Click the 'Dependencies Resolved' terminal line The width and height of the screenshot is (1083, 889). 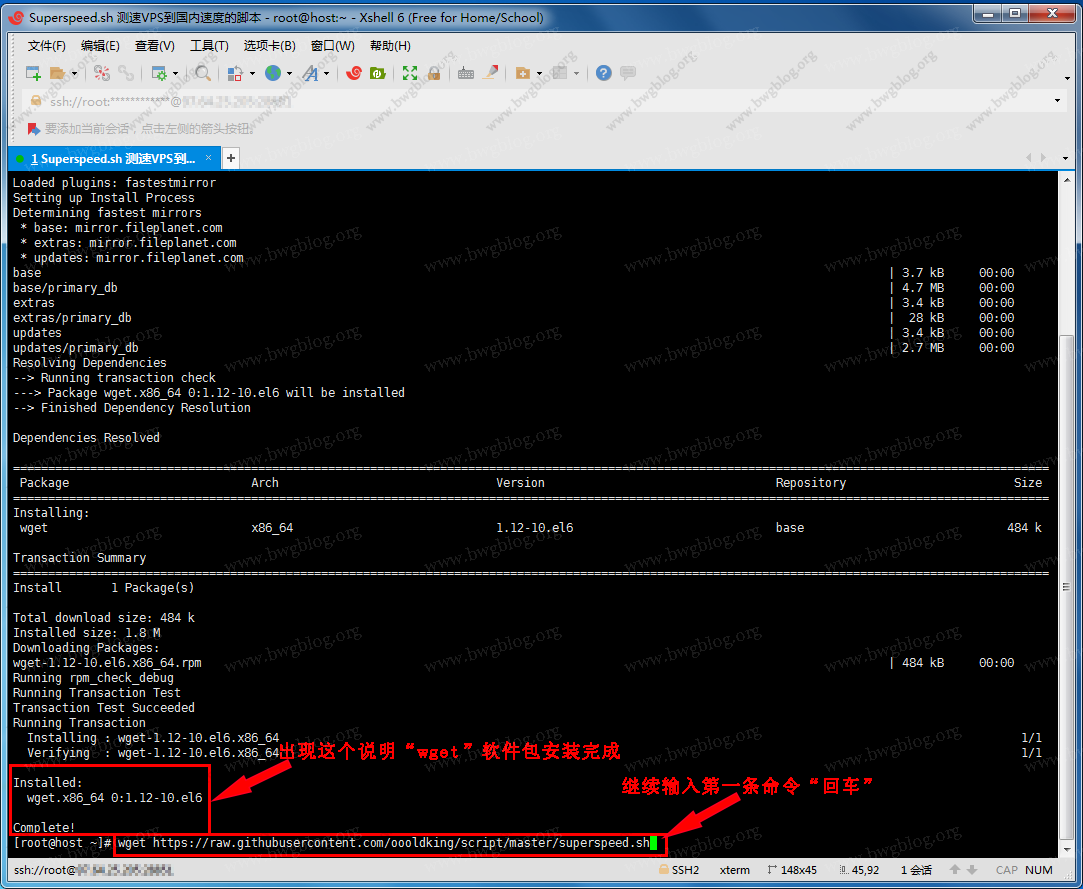(x=86, y=437)
